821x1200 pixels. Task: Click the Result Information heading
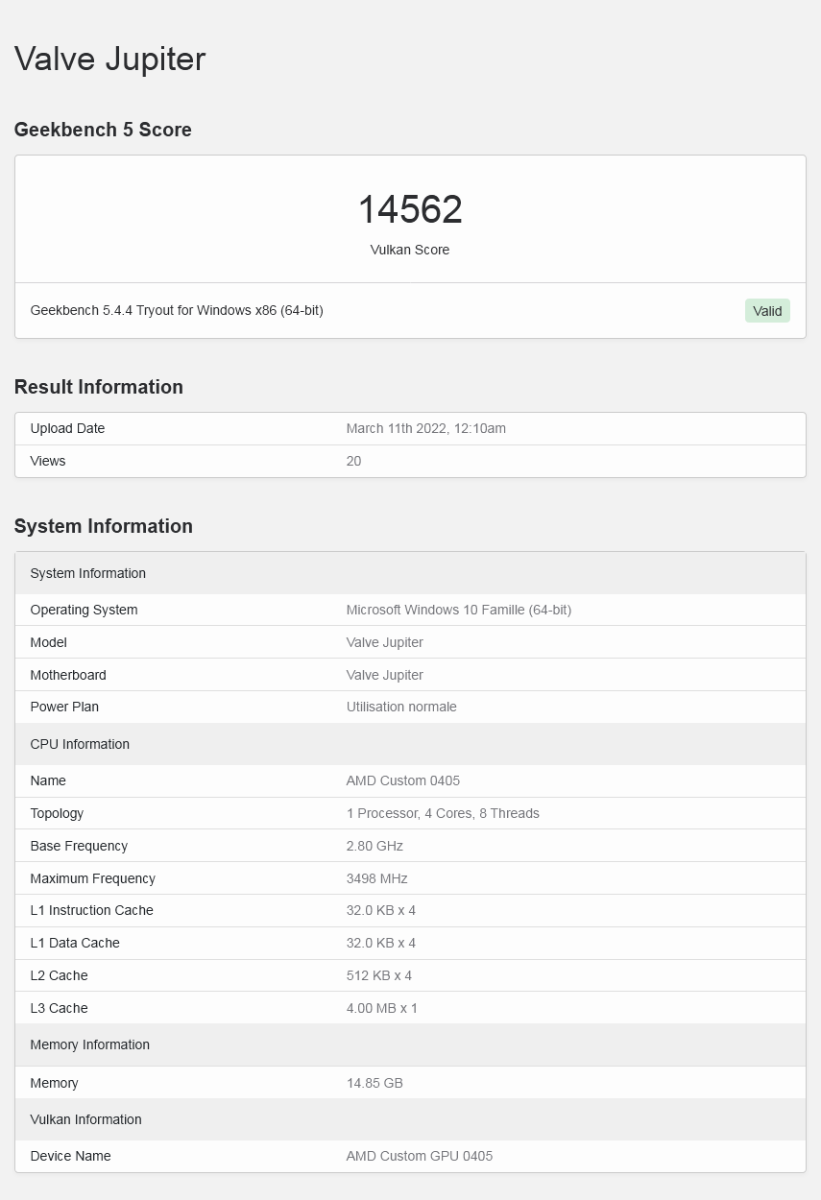98,387
